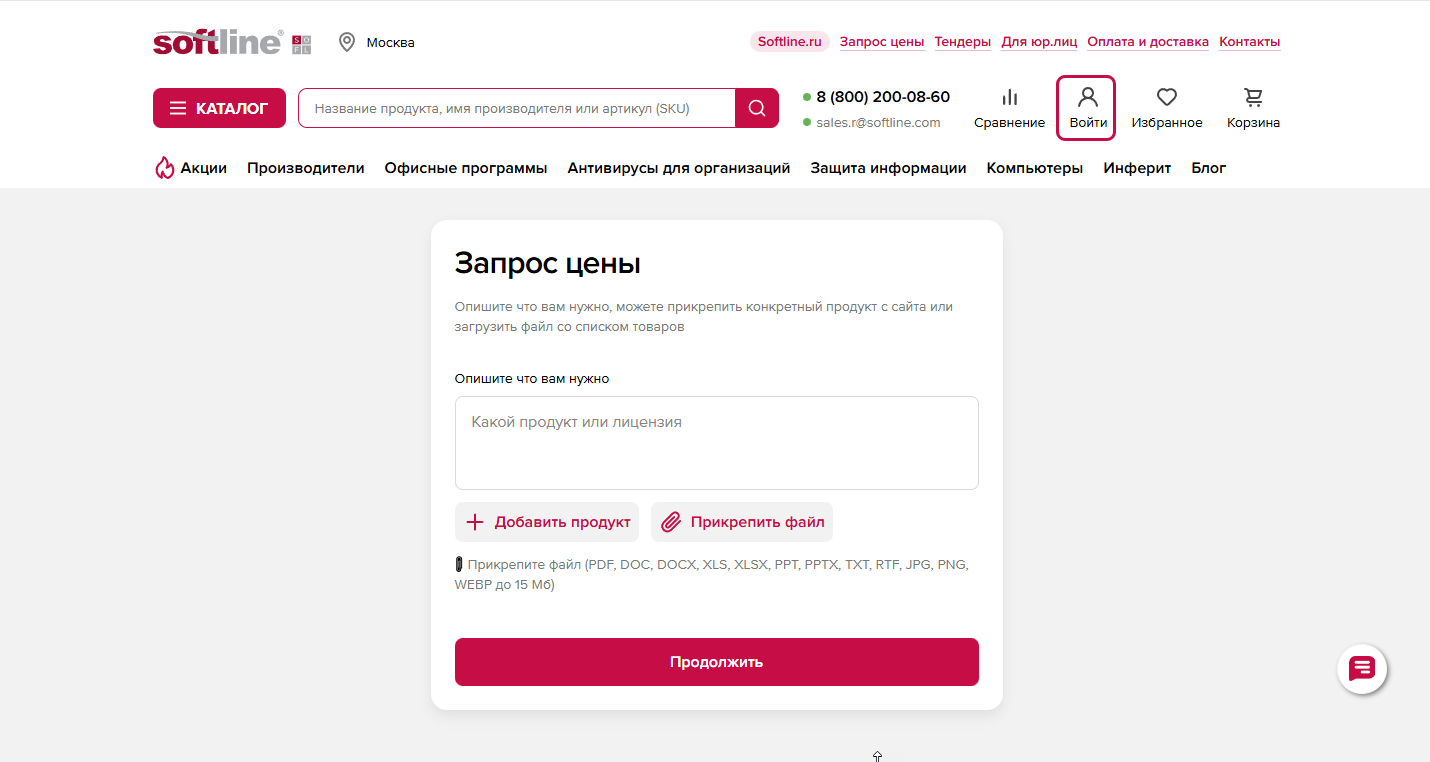This screenshot has height=762, width=1430.
Task: Click the Акции flame icon
Action: coord(165,168)
